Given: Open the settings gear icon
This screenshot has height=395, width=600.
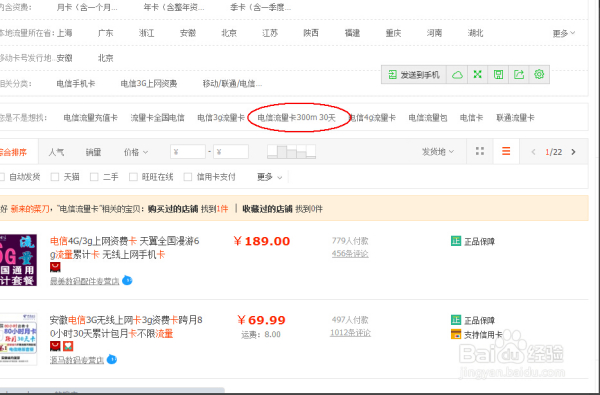Looking at the screenshot, I should pyautogui.click(x=539, y=75).
